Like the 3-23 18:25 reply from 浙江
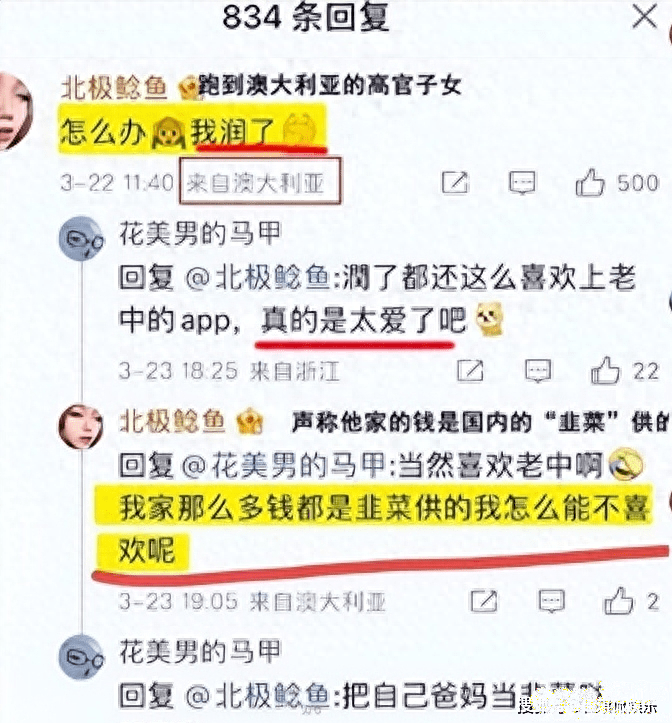This screenshot has height=723, width=672. (x=605, y=370)
